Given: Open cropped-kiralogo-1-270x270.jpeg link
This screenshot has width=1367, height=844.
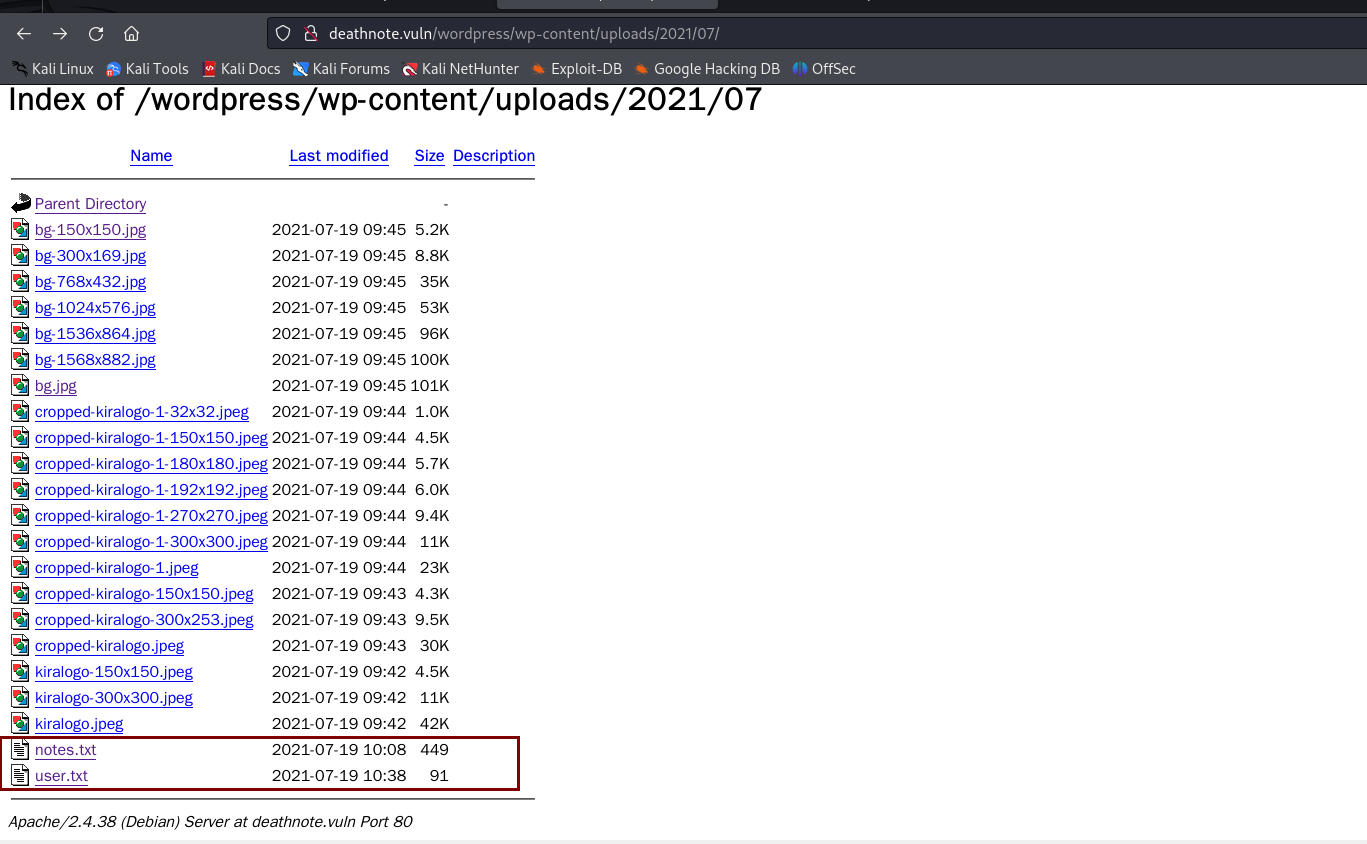Looking at the screenshot, I should (151, 516).
